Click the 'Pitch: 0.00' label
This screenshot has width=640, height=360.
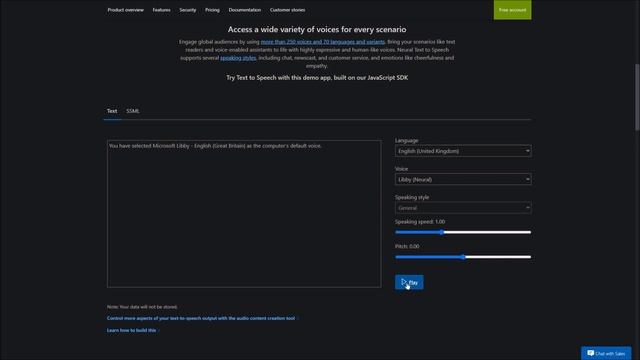[x=407, y=246]
